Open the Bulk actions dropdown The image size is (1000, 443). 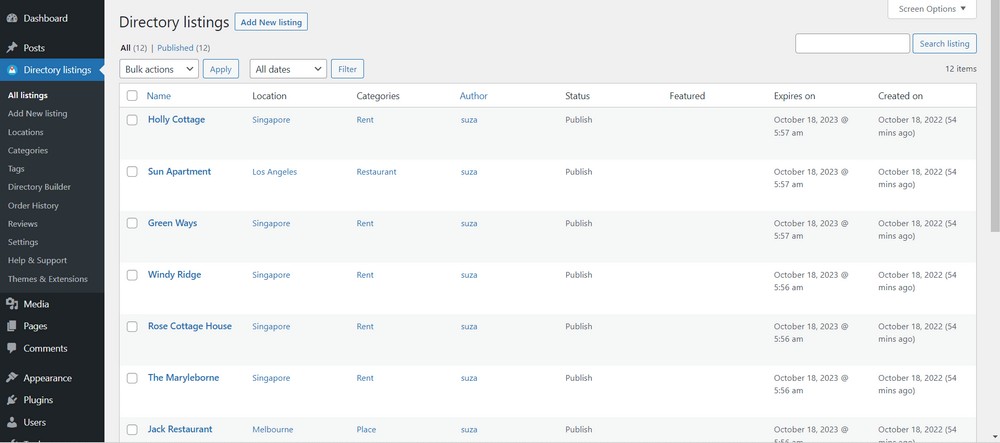[x=159, y=69]
